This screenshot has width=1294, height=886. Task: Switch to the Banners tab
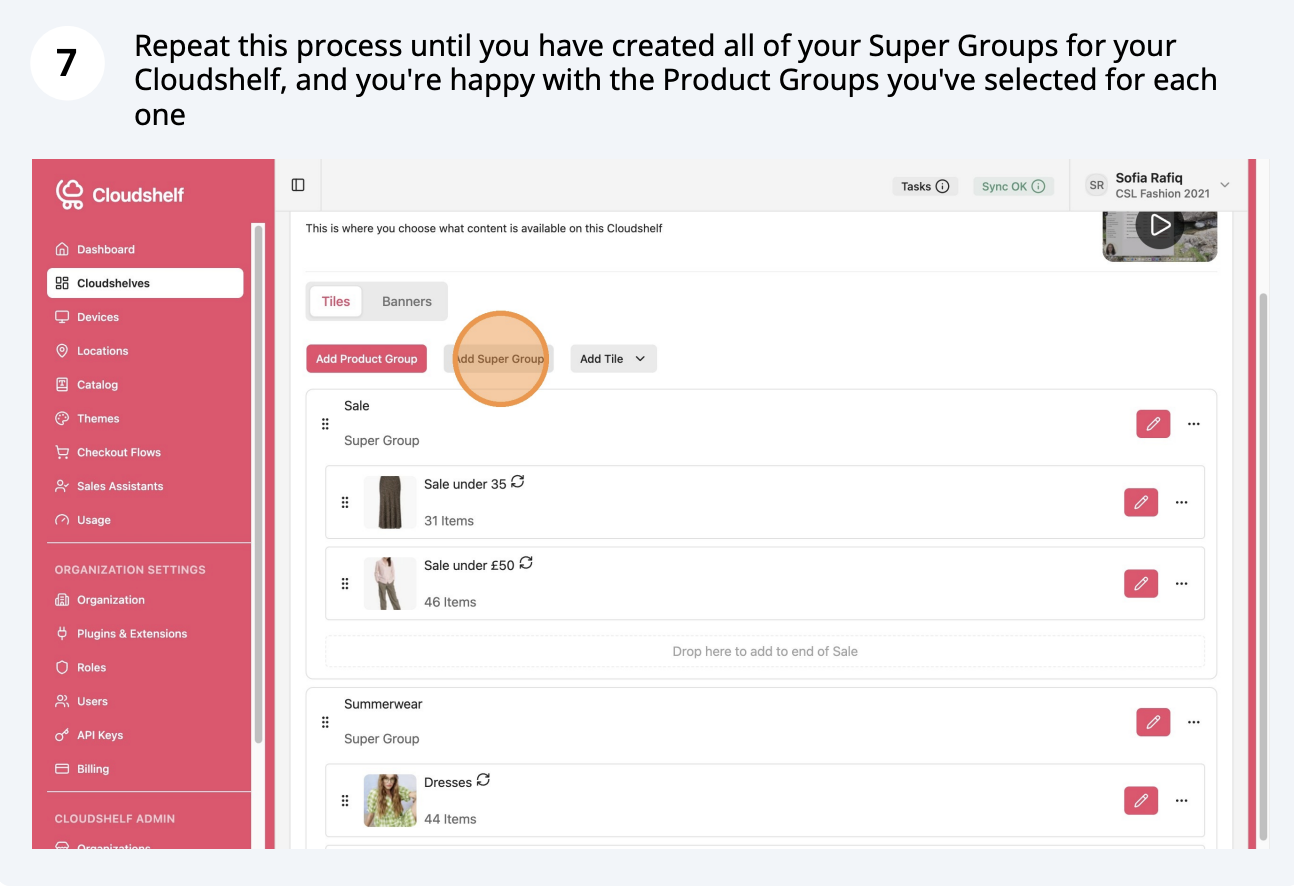coord(407,301)
